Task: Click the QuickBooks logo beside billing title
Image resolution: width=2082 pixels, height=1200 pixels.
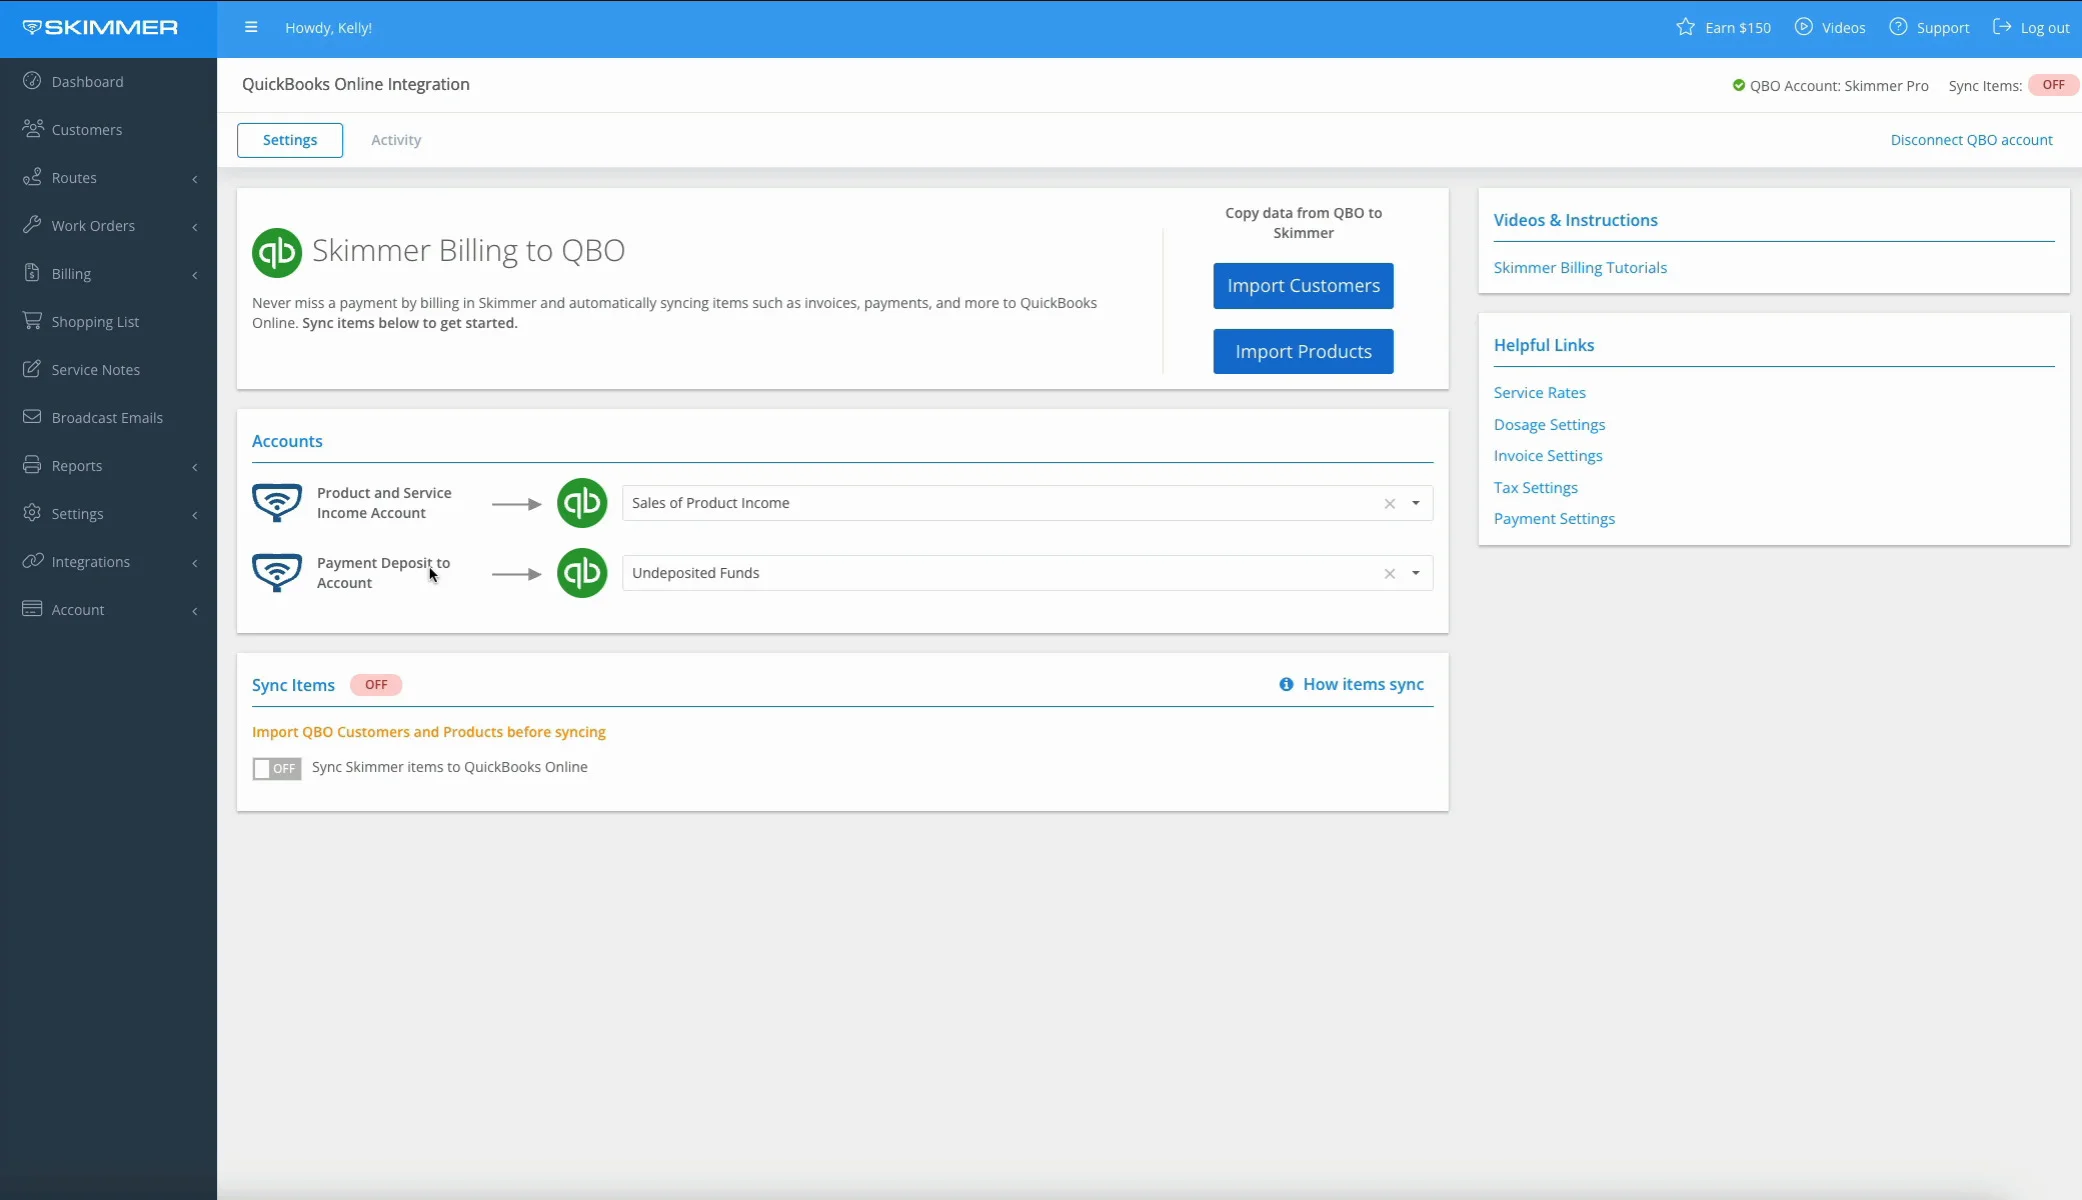Action: click(277, 252)
